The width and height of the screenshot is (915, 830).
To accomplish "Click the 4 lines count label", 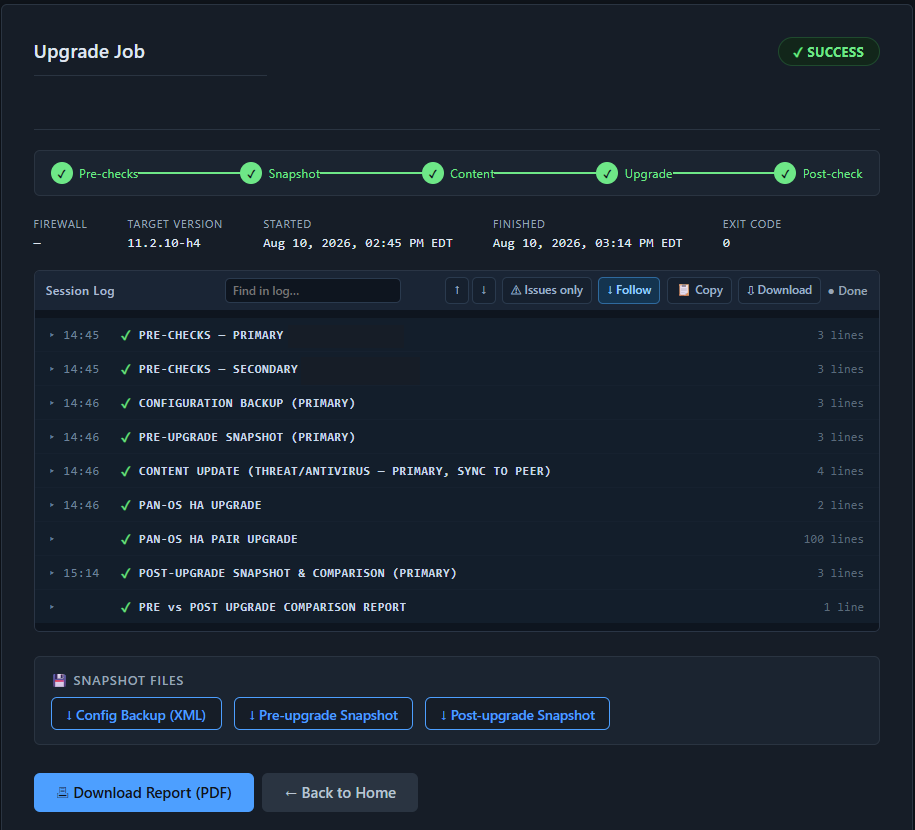I will [840, 471].
